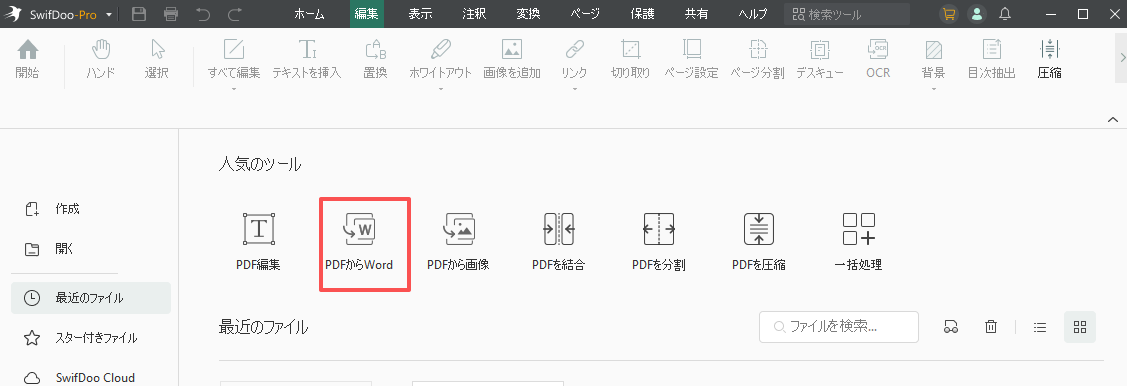This screenshot has width=1127, height=386.
Task: Select the 切り取り crop tool
Action: [630, 59]
